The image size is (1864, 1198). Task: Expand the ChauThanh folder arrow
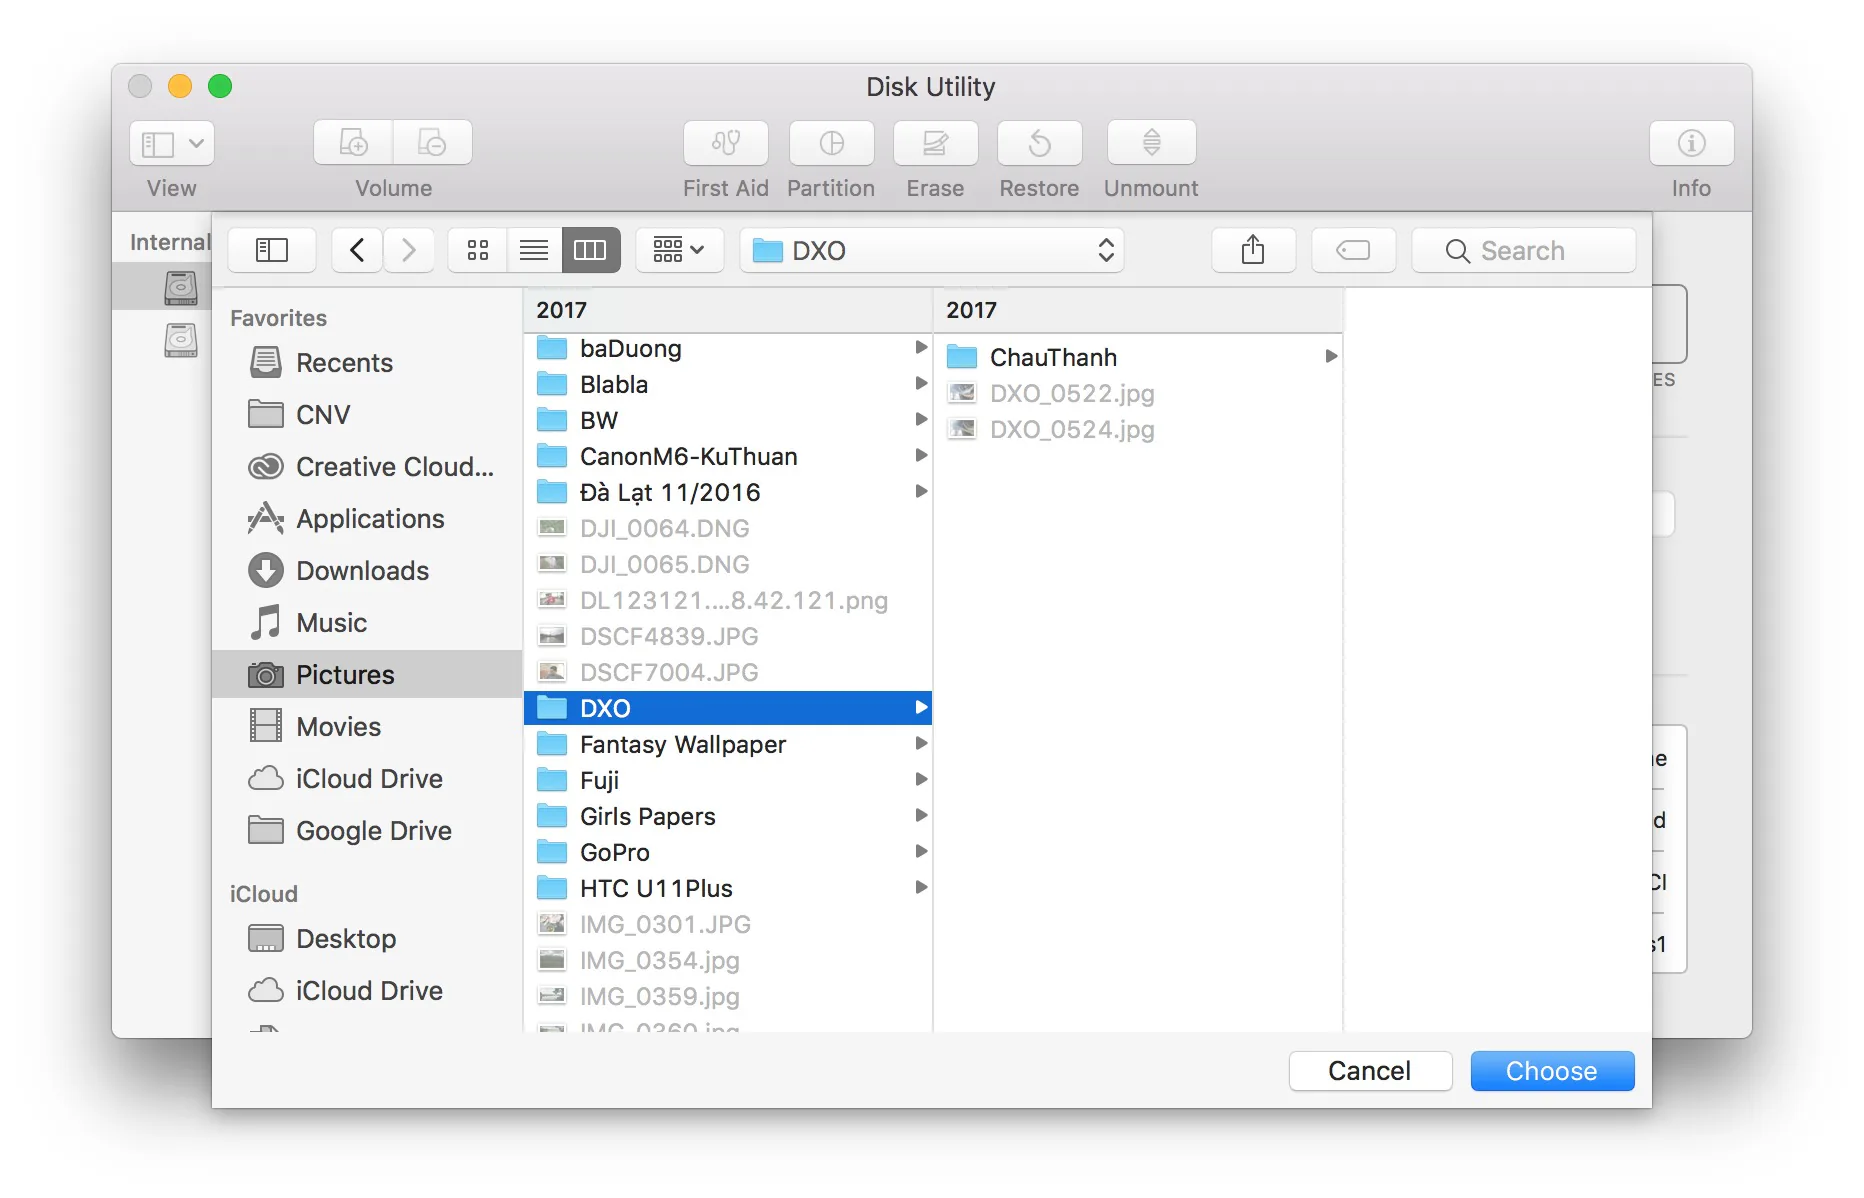(1331, 356)
